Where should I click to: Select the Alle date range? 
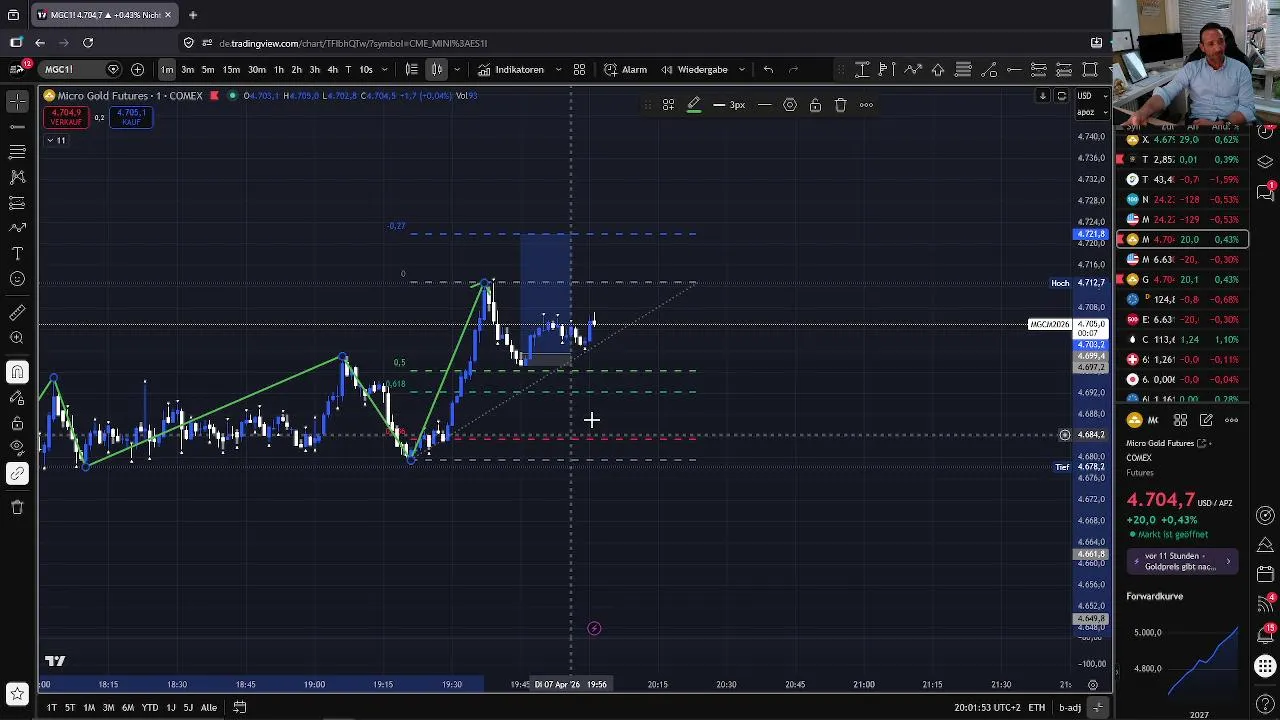(208, 707)
